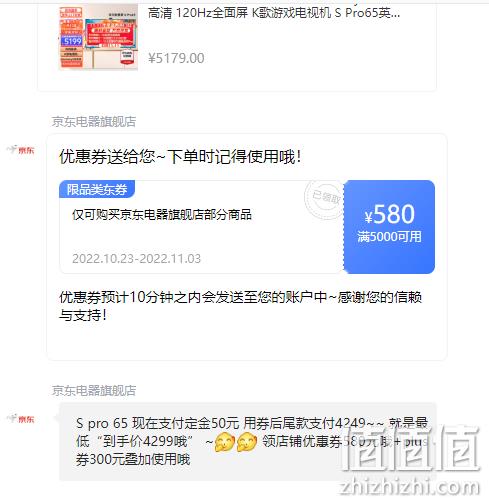Click the 限品类东券 coupon tag
Screen dimensions: 489x504
pyautogui.click(x=97, y=189)
